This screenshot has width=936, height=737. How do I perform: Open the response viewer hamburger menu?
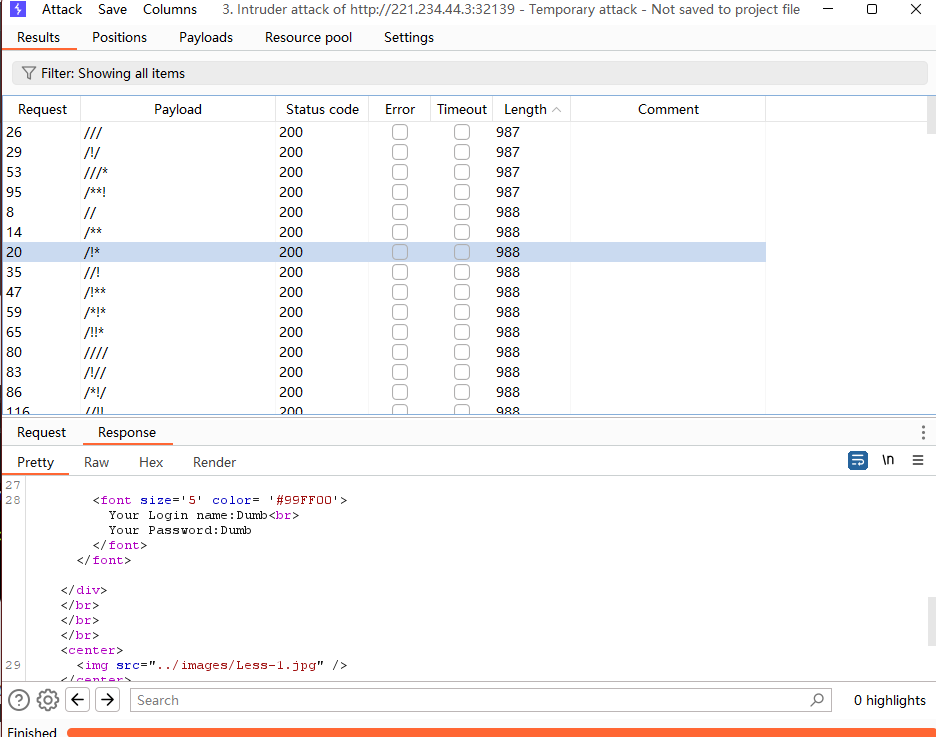[917, 461]
